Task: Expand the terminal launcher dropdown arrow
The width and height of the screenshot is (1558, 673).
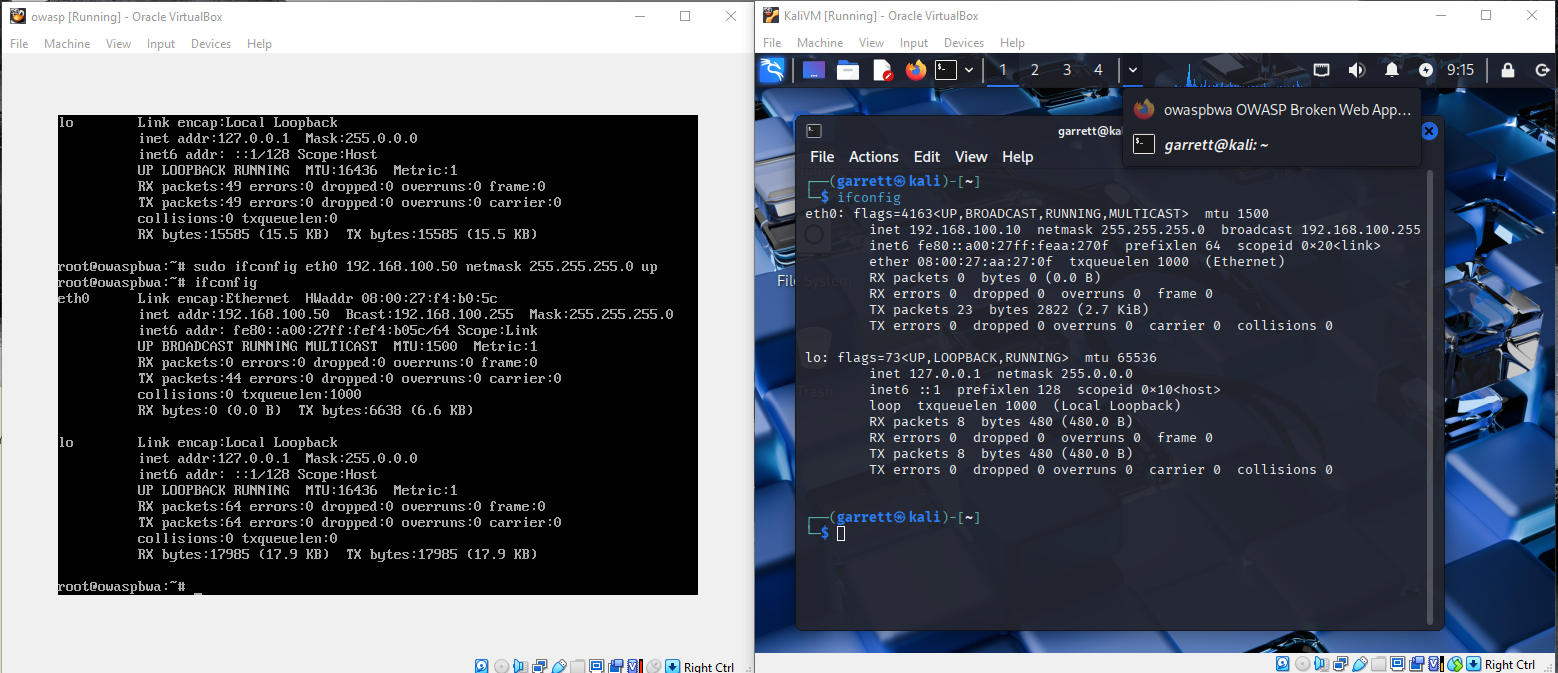Action: tap(969, 70)
